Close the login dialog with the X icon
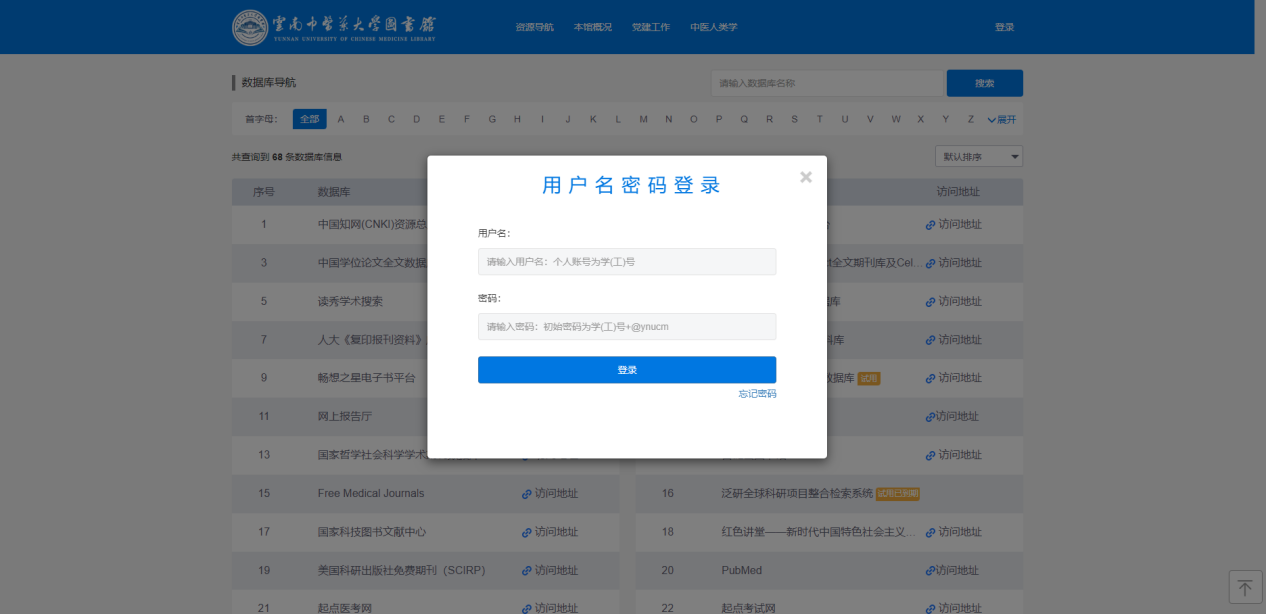The height and width of the screenshot is (614, 1266). 806,177
